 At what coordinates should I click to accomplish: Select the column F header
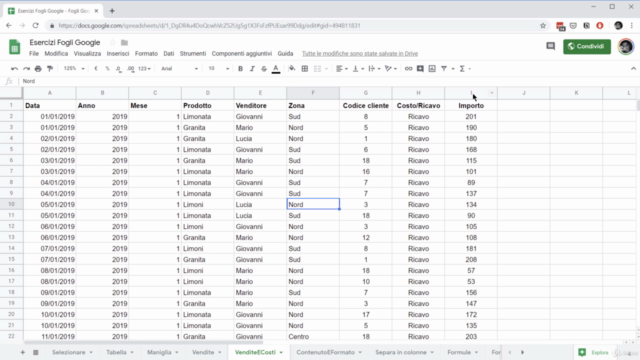(x=313, y=93)
